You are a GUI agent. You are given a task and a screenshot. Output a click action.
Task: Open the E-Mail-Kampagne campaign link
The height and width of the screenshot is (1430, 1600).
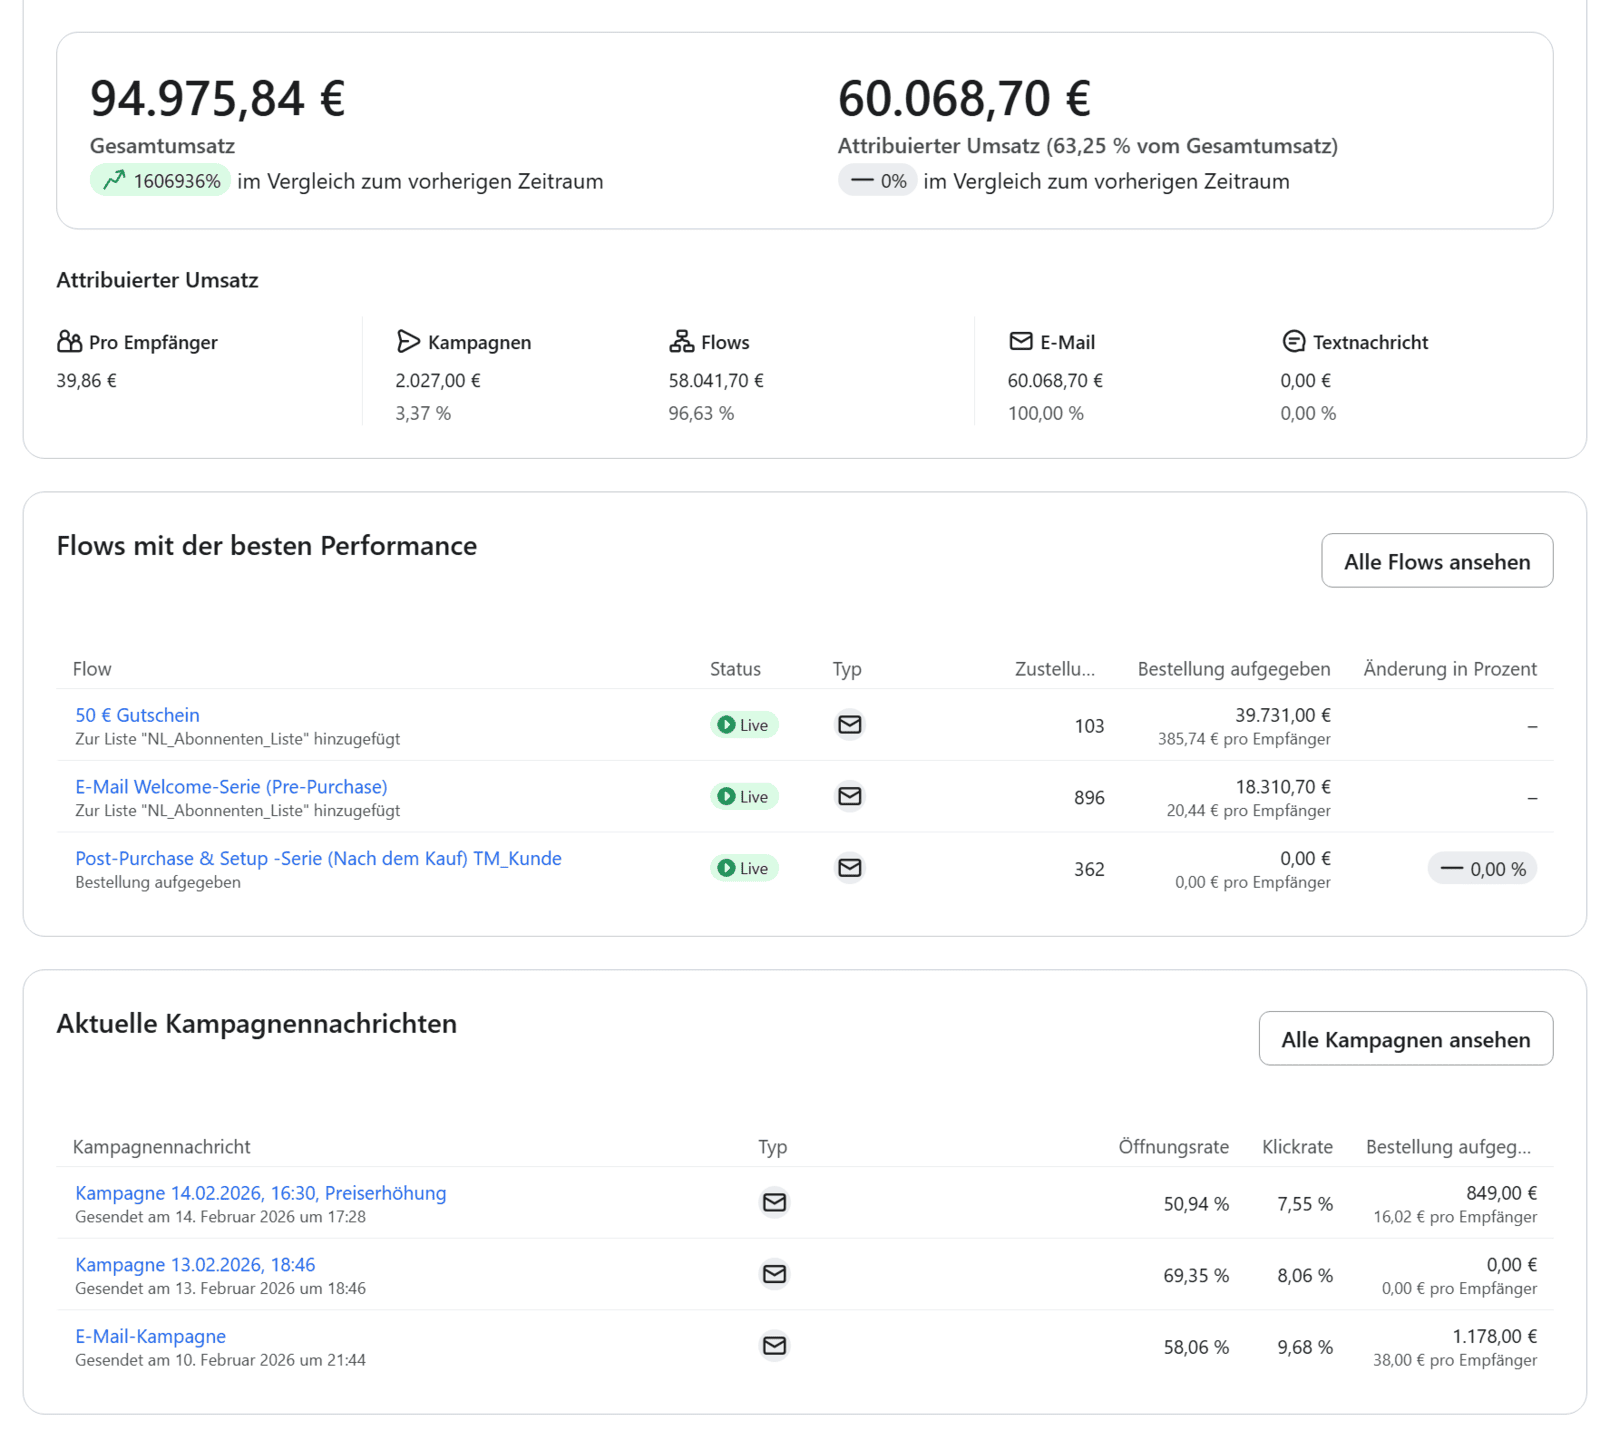point(150,1336)
